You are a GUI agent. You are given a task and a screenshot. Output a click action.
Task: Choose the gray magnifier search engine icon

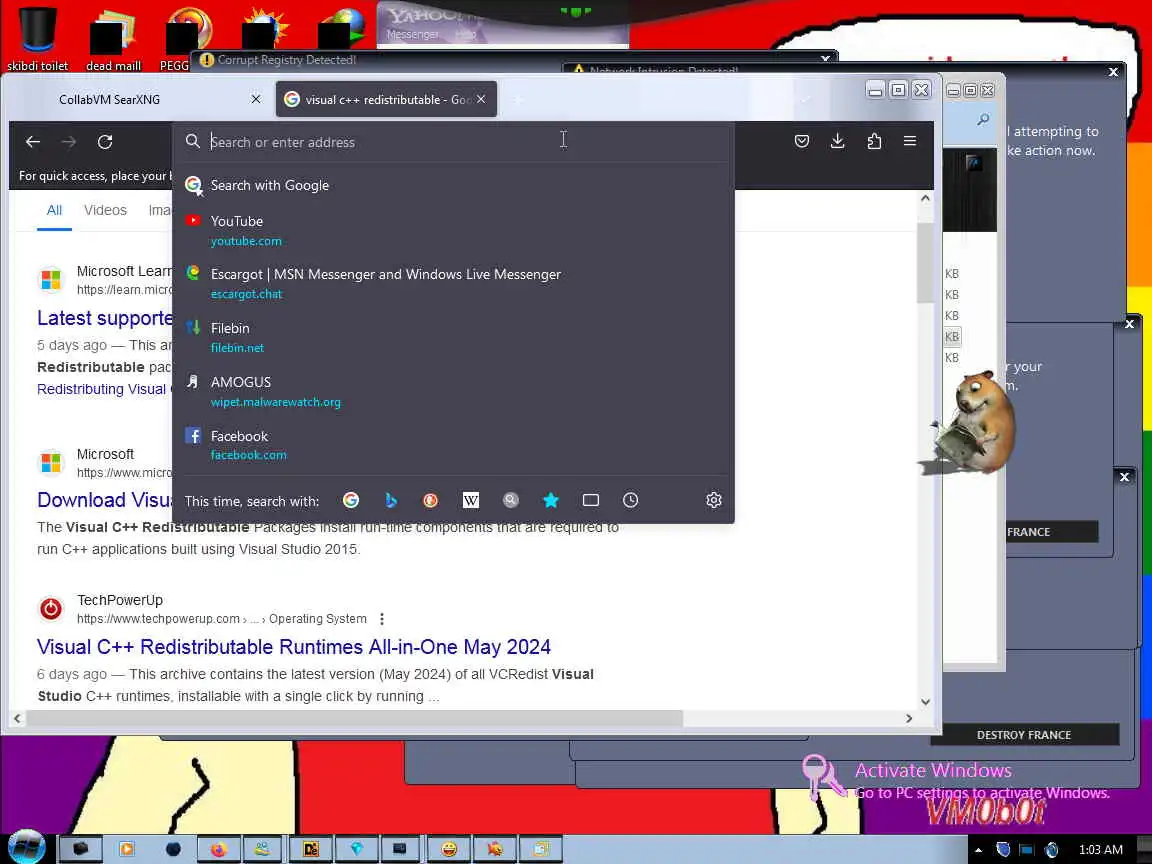pyautogui.click(x=511, y=500)
